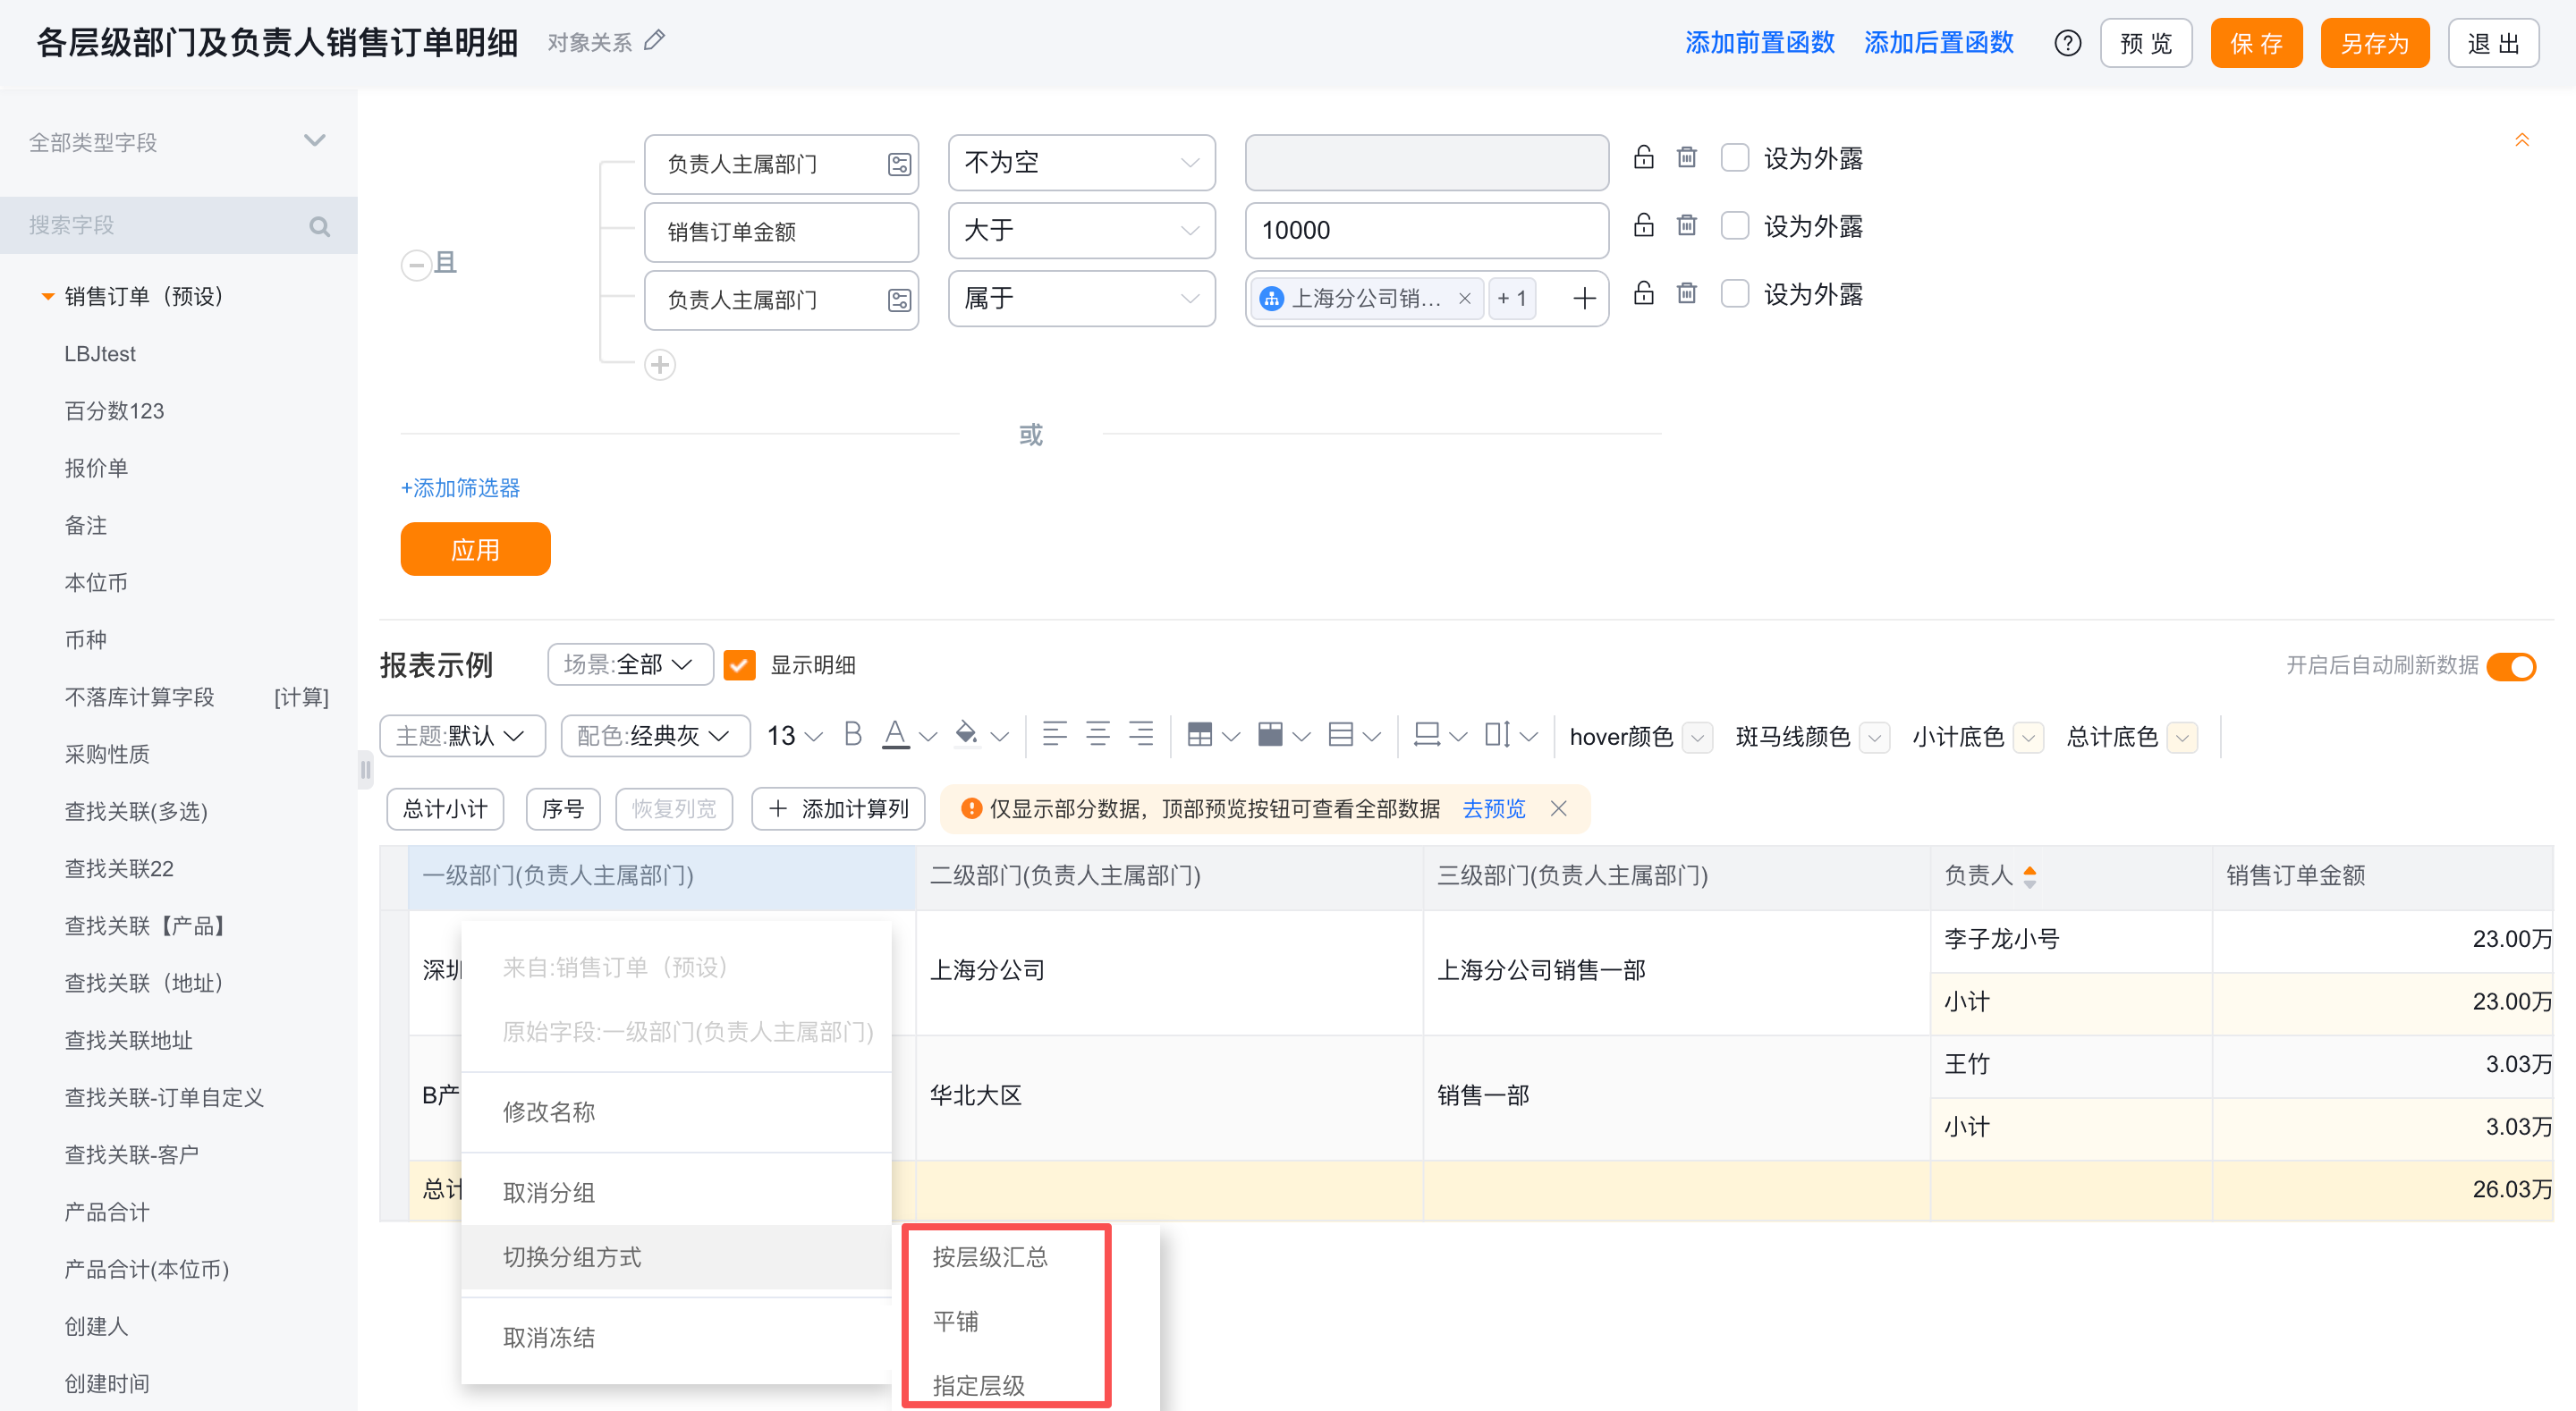
Task: Click the 10000 amount input field
Action: [x=1426, y=230]
